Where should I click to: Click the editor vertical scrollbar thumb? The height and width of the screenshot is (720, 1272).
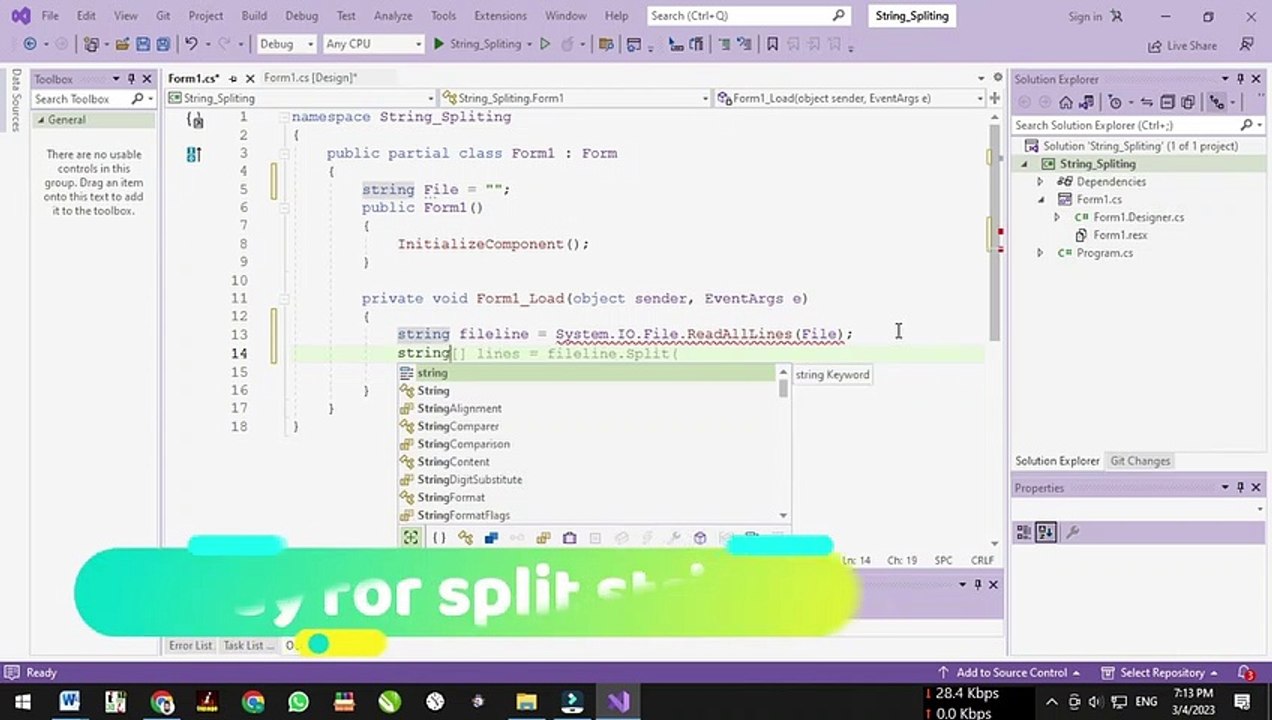pyautogui.click(x=993, y=232)
